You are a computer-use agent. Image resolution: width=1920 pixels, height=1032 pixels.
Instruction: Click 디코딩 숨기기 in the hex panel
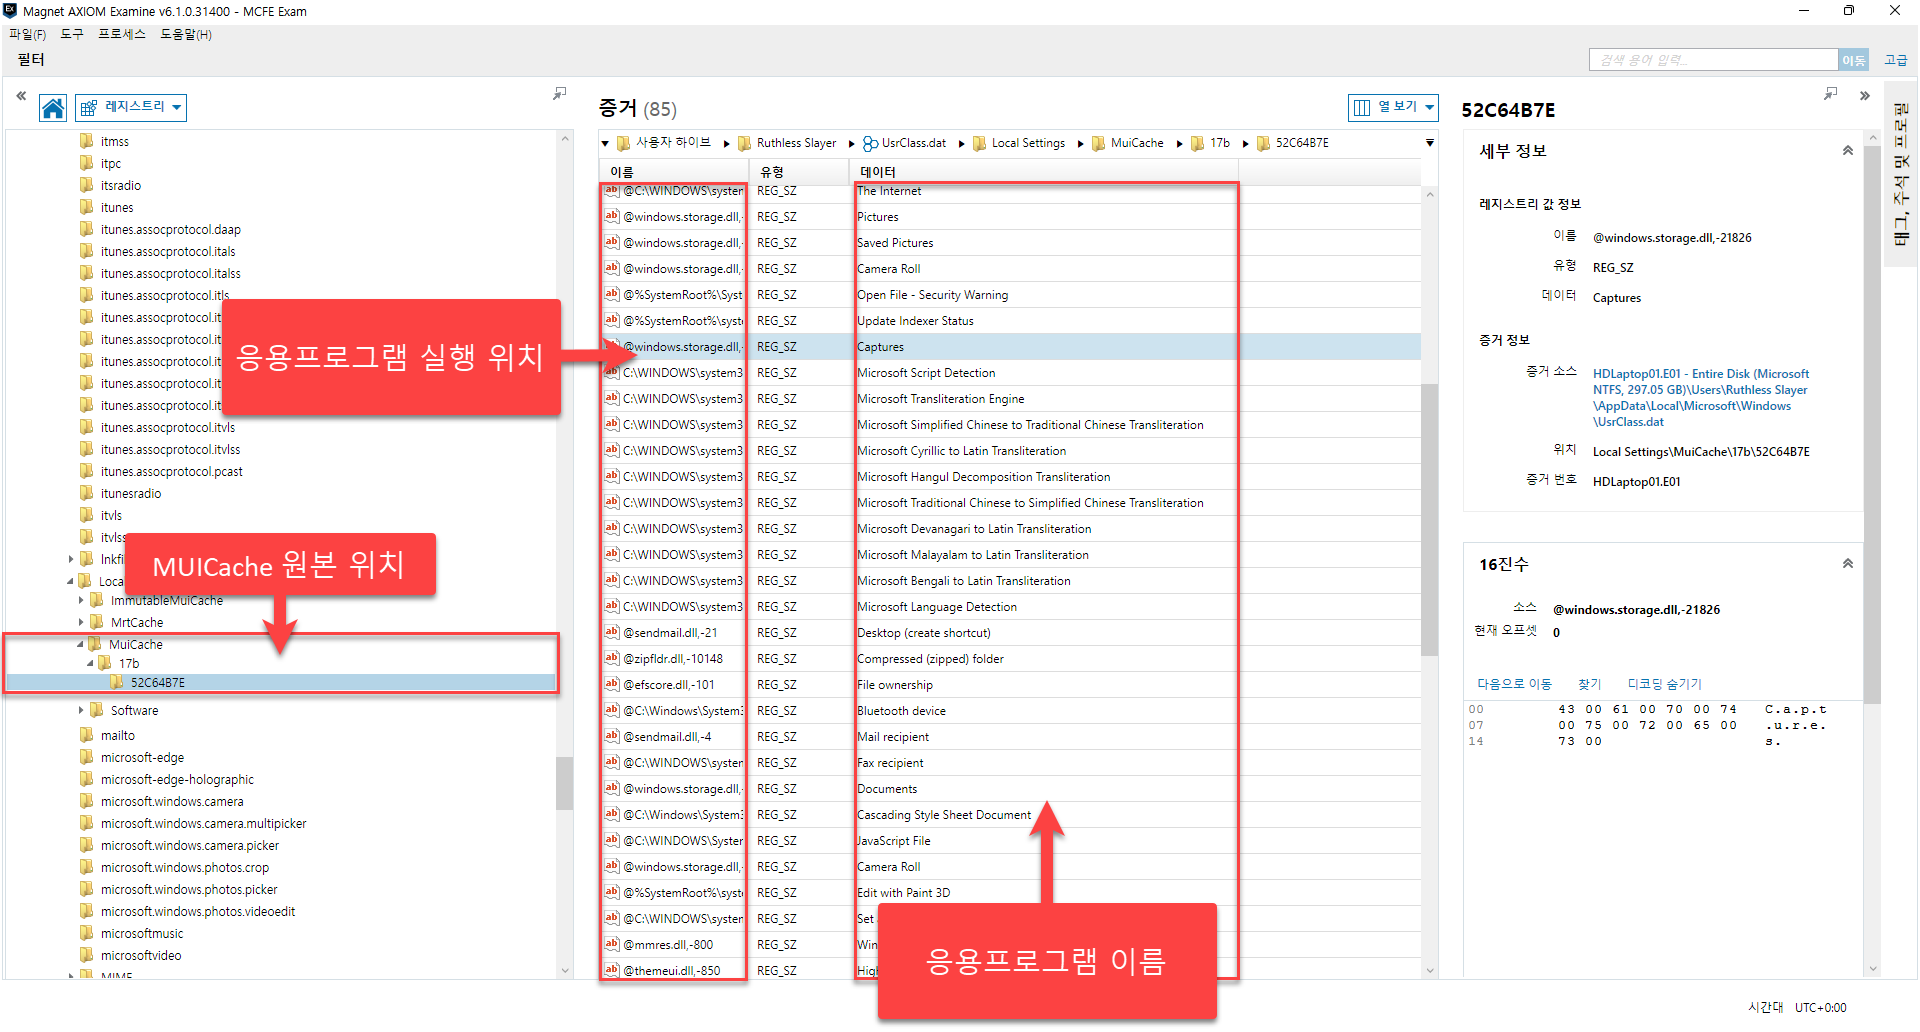[x=1664, y=684]
